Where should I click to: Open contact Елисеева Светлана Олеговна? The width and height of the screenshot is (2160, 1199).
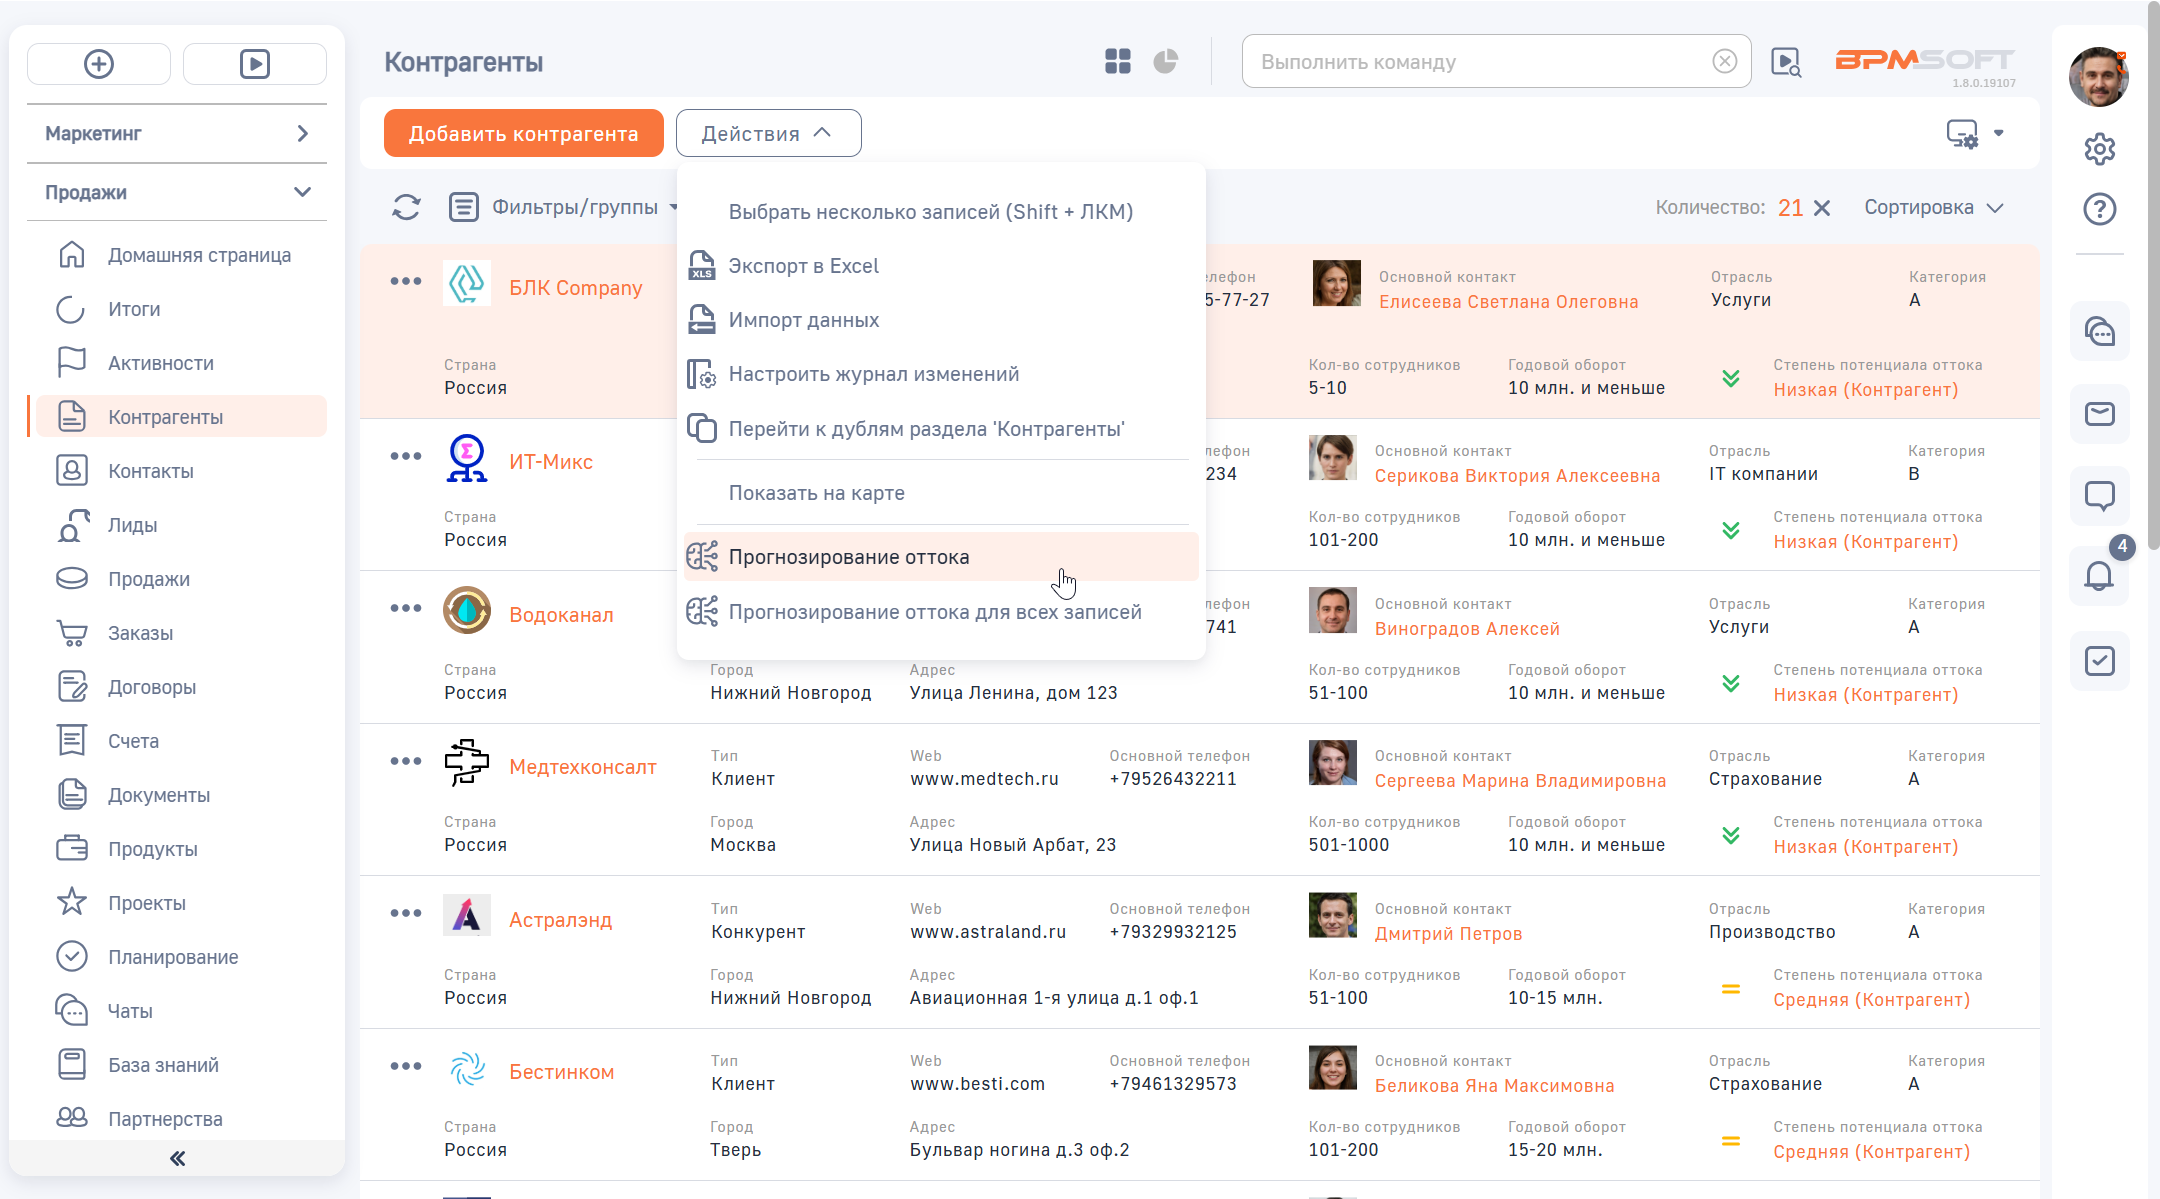1508,302
